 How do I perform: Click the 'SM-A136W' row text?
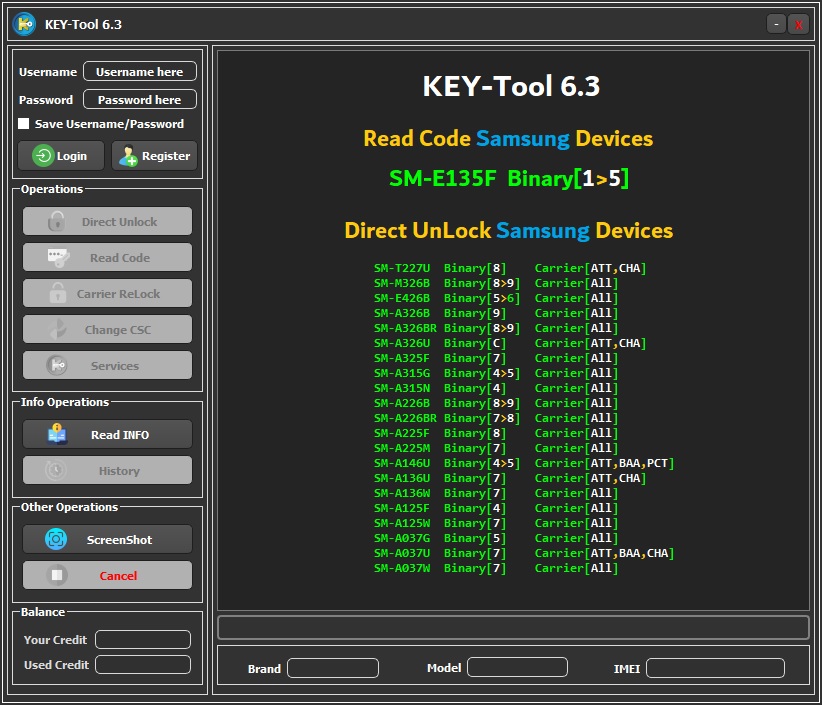tap(402, 493)
